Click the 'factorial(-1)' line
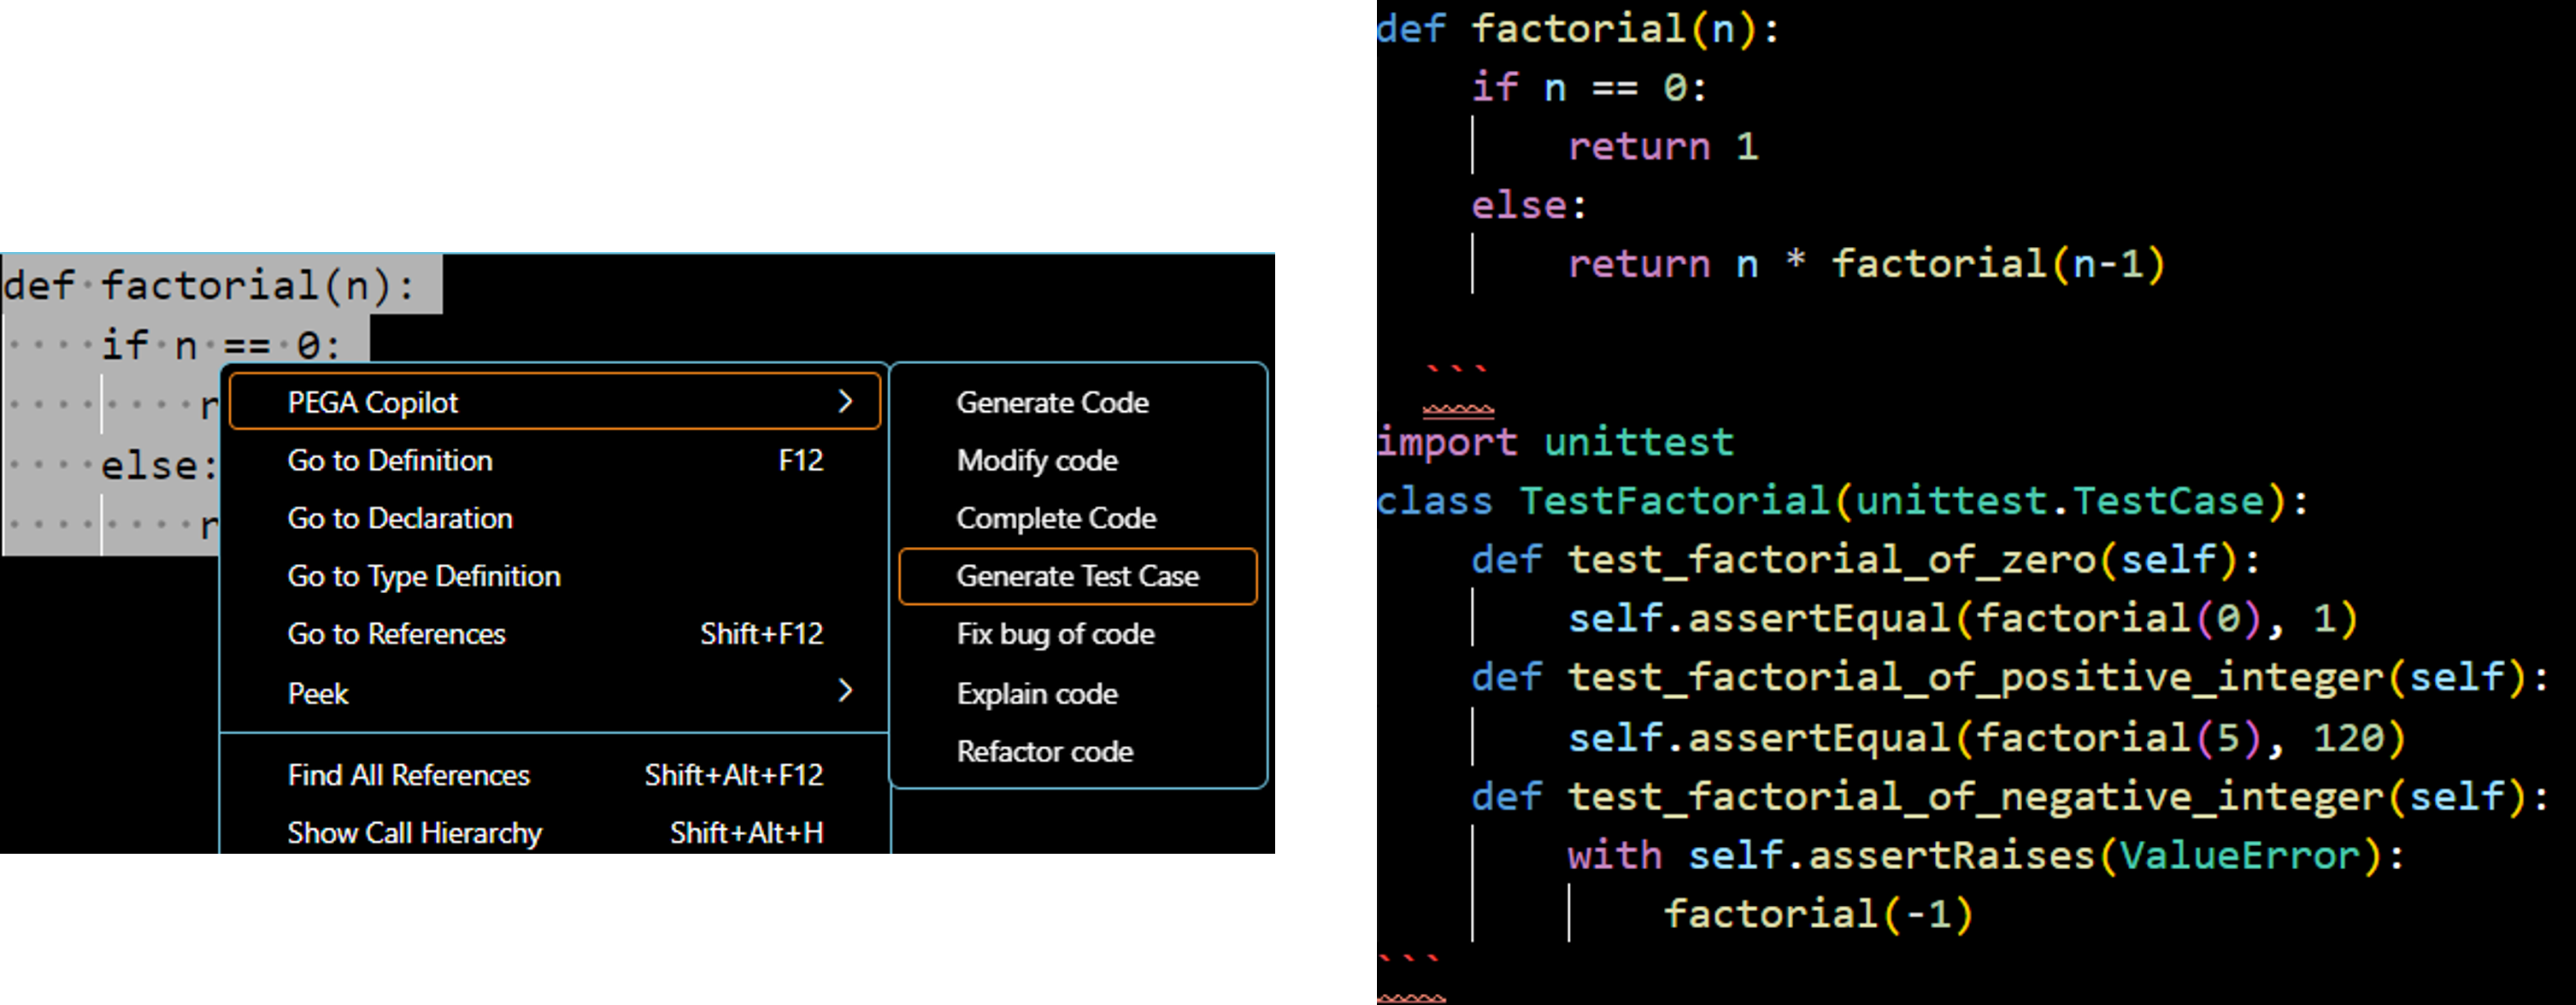Viewport: 2576px width, 1005px height. pyautogui.click(x=1818, y=914)
